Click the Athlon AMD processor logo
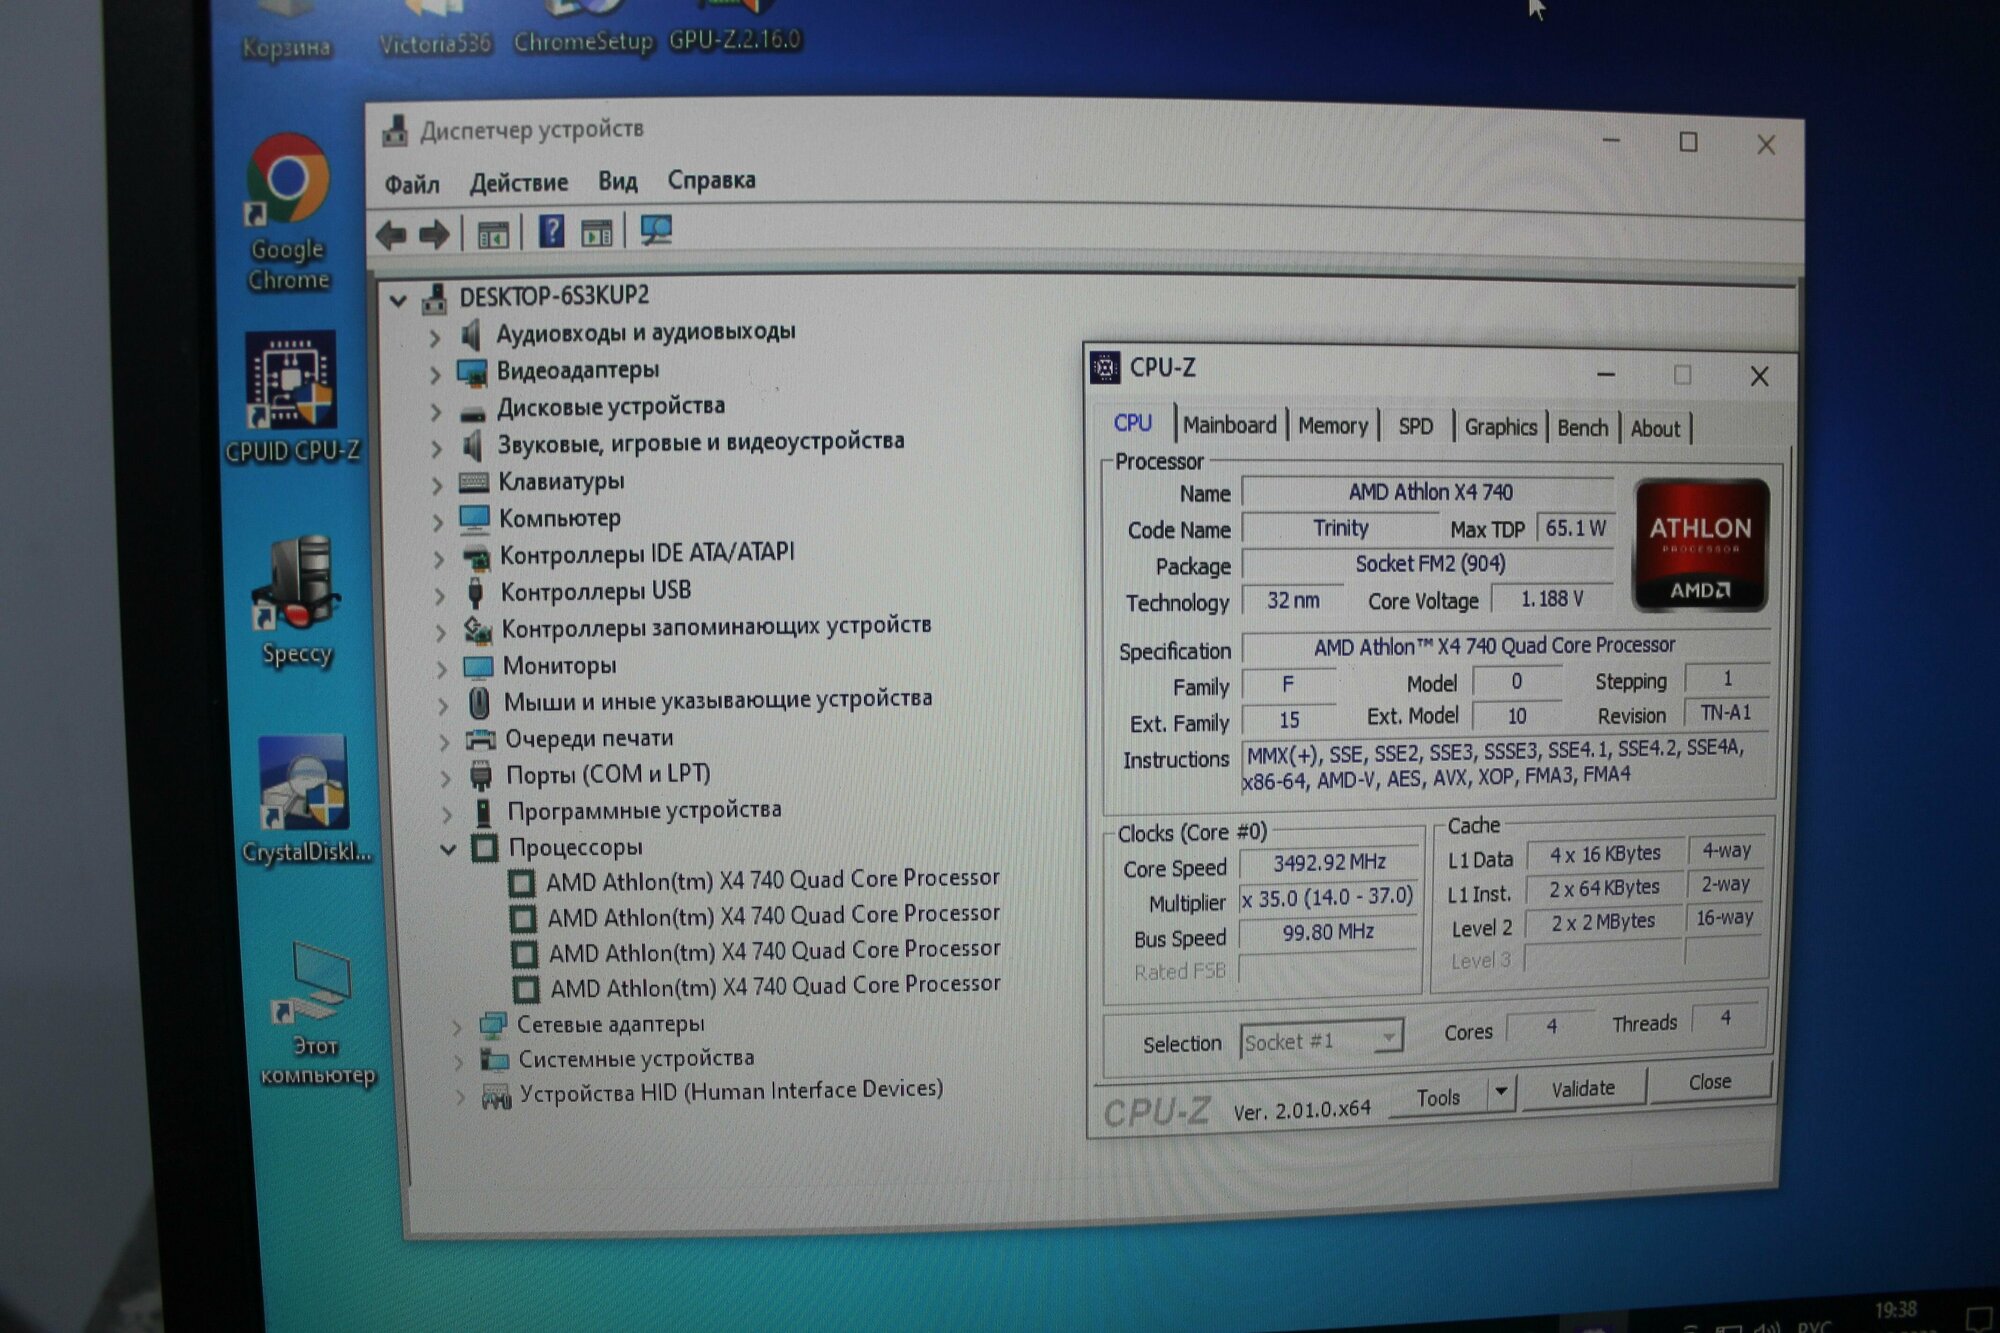 [1700, 545]
